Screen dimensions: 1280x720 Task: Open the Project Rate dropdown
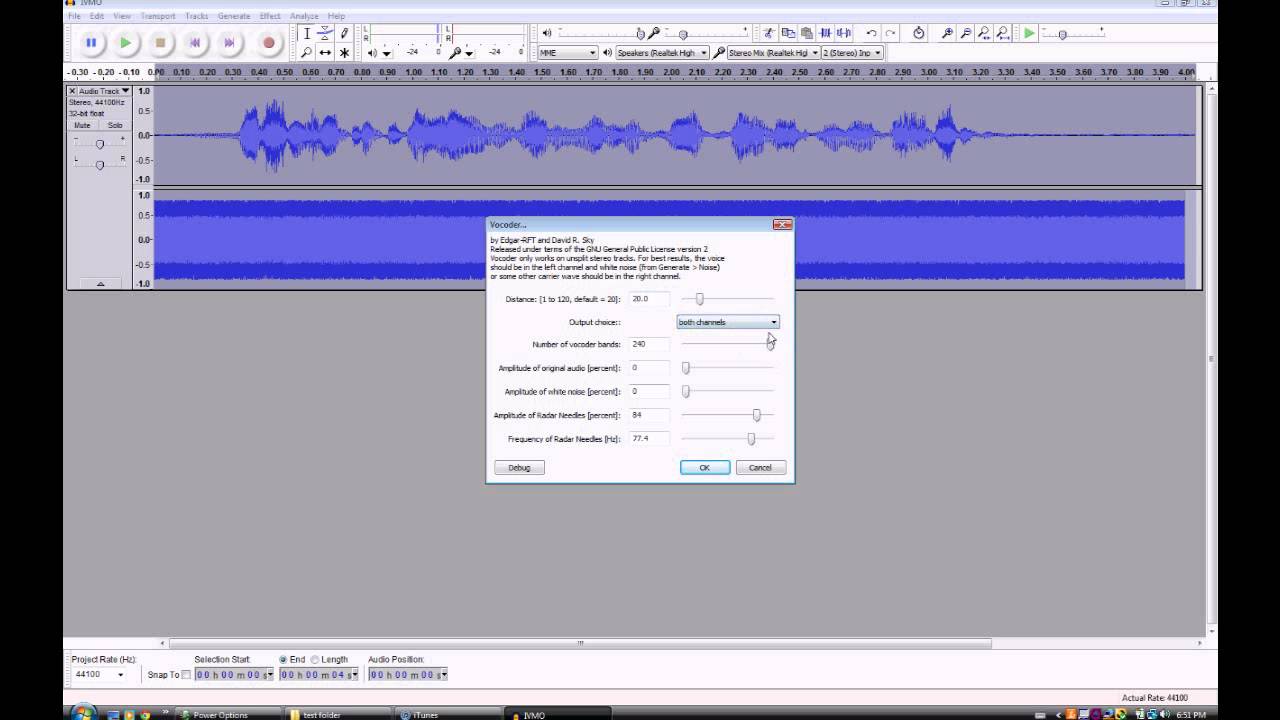click(x=99, y=674)
